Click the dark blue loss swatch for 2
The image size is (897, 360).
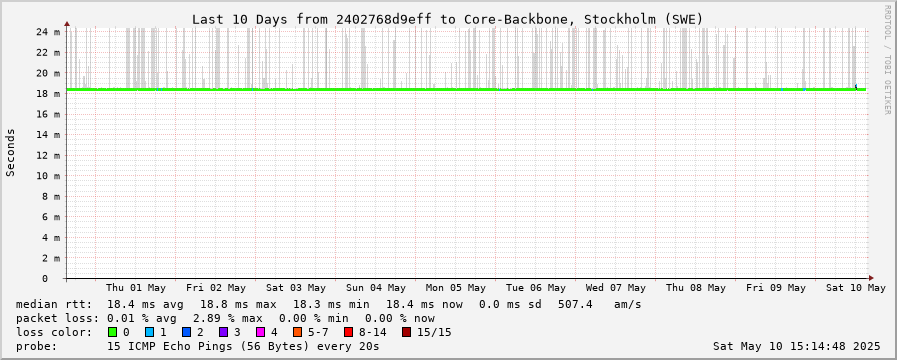186,332
